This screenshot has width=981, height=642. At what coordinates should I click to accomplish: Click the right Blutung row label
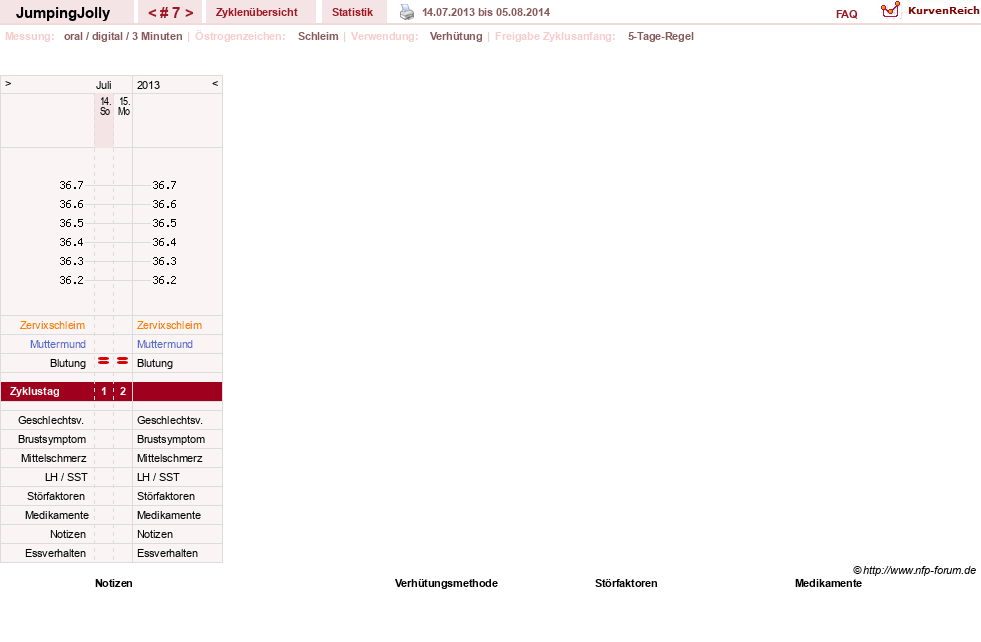coord(155,364)
